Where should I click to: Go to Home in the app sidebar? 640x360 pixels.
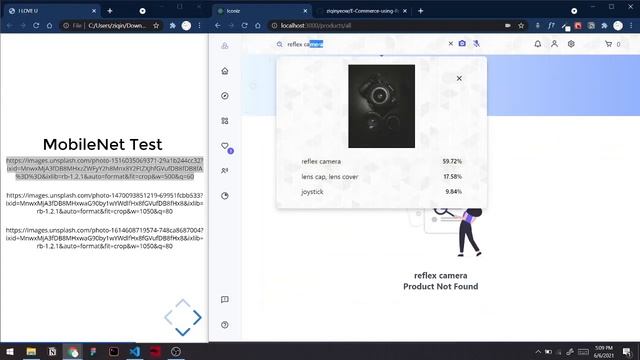(224, 71)
